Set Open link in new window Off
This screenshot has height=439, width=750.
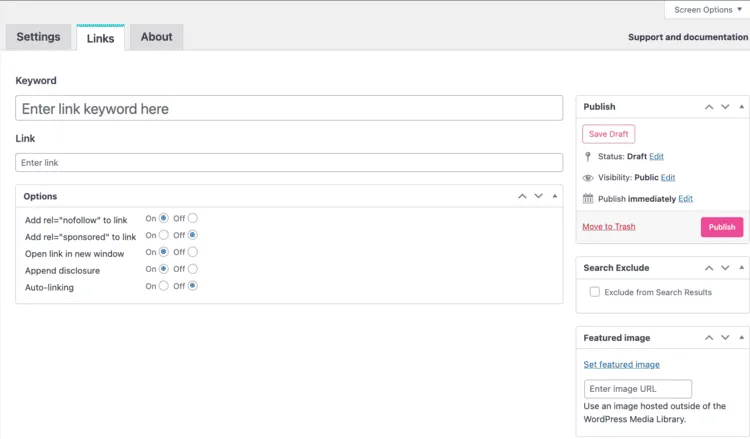(x=192, y=252)
